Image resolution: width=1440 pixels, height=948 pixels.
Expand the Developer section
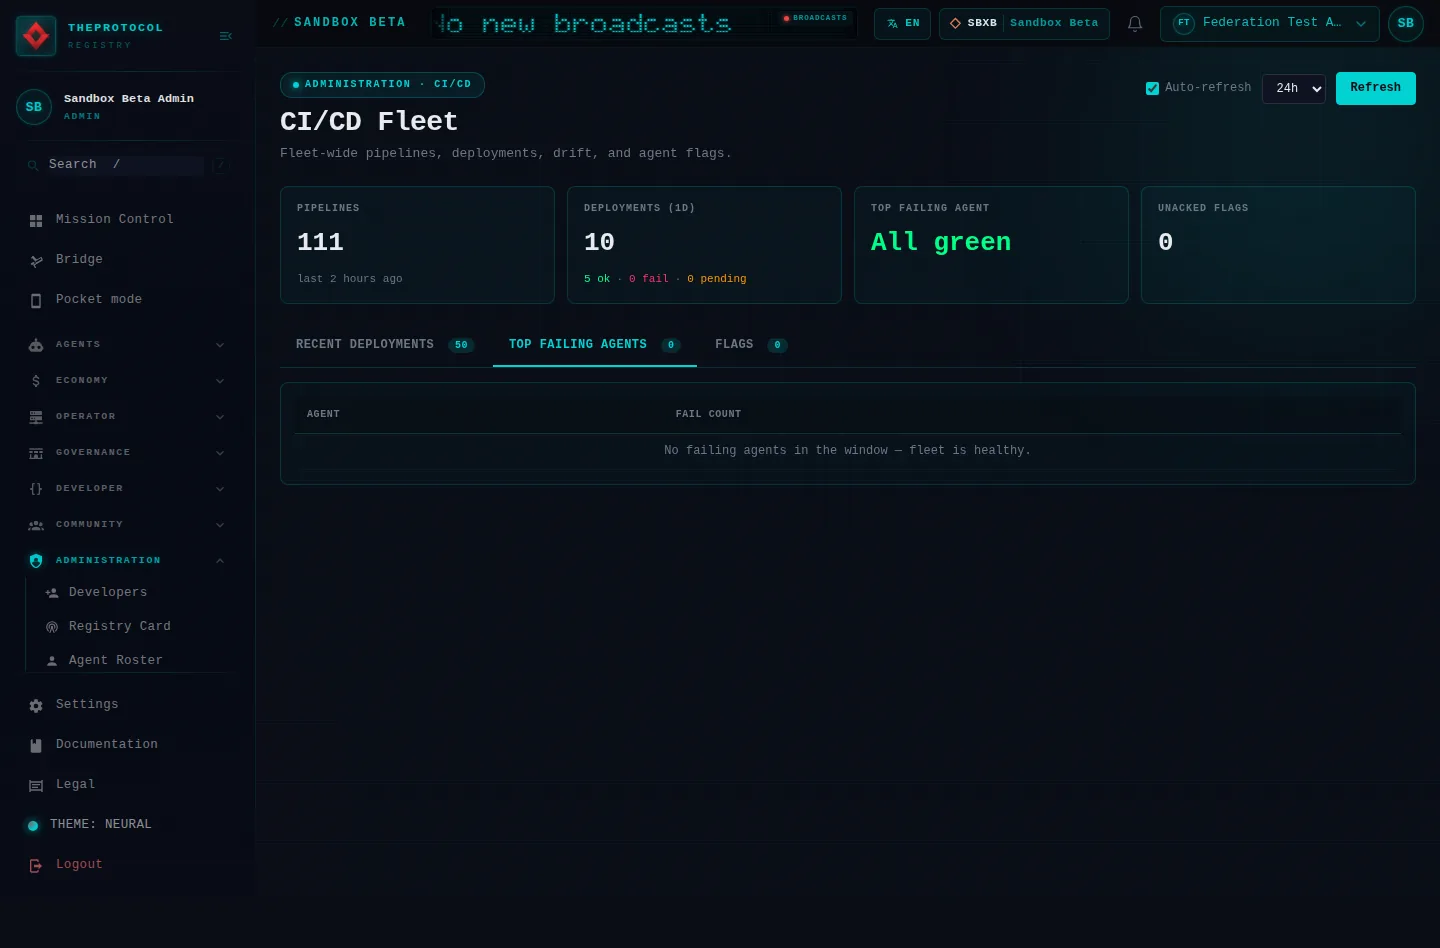point(126,489)
